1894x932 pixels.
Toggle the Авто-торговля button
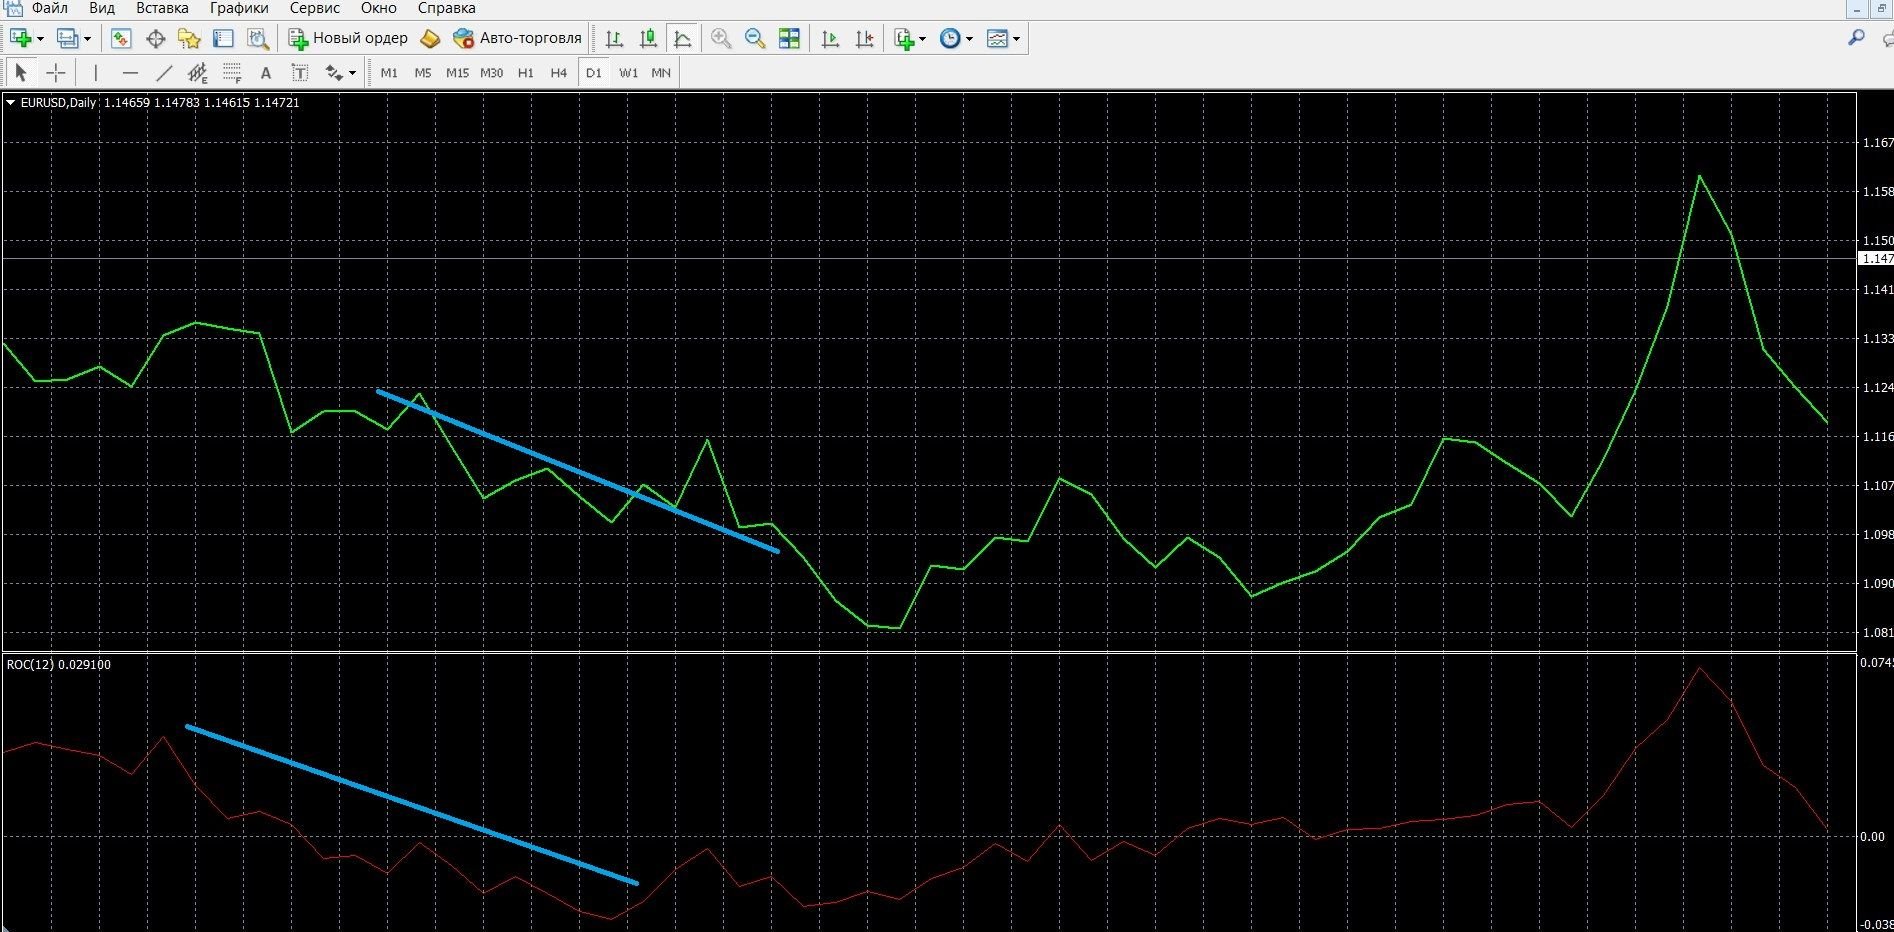pos(518,38)
